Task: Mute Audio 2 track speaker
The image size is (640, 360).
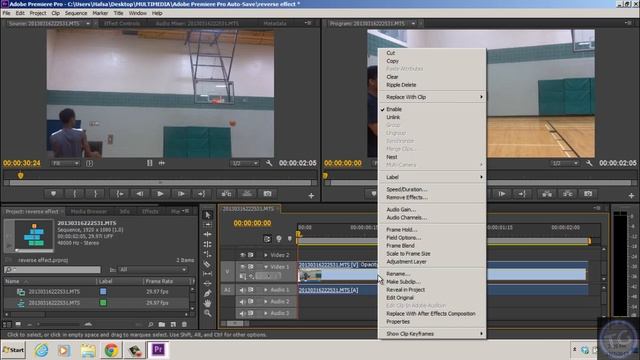Action: click(x=242, y=302)
